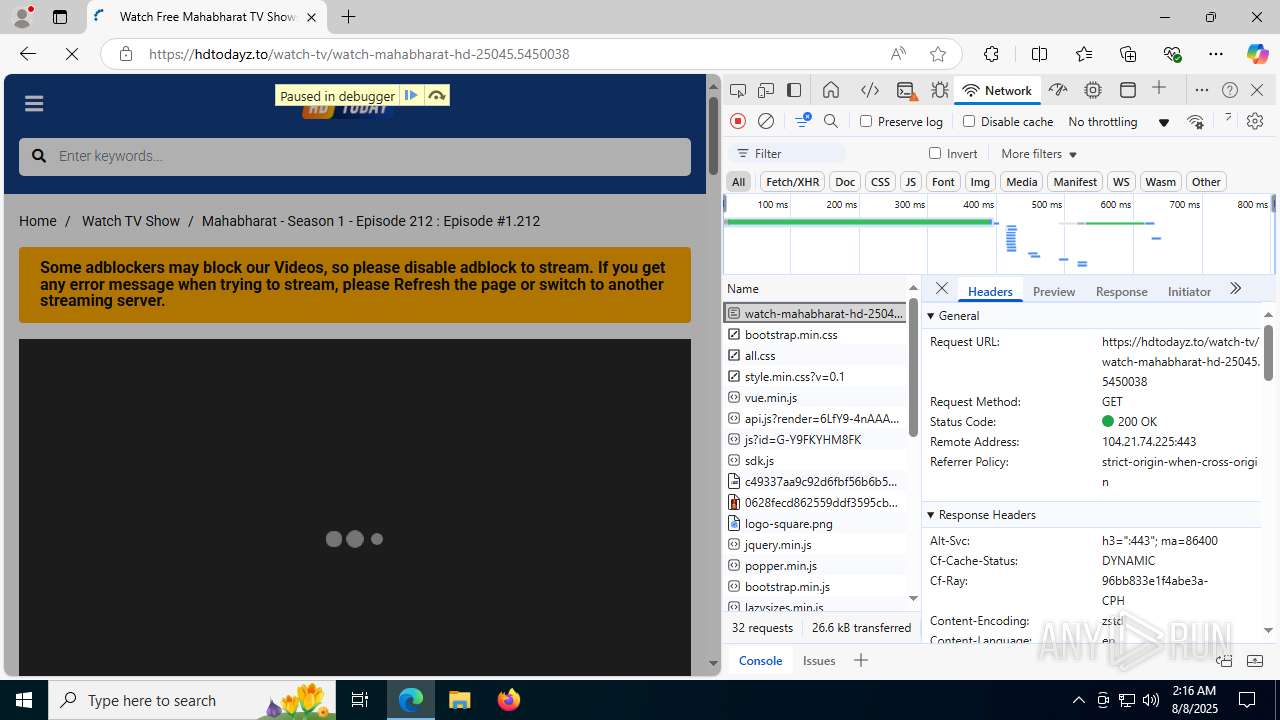This screenshot has height=720, width=1280.
Task: Enable Preserve log checkbox
Action: (x=866, y=121)
